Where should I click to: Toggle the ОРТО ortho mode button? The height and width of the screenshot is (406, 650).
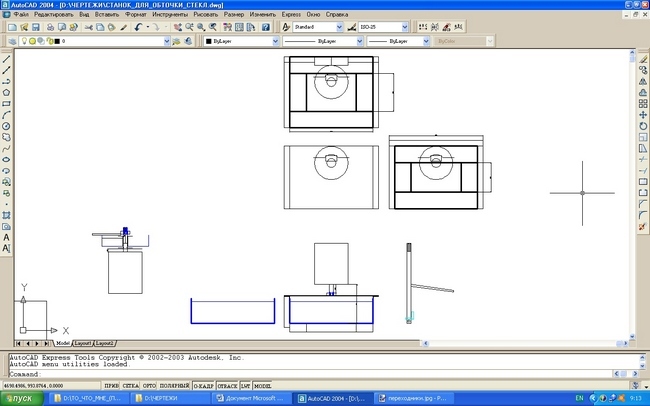[149, 386]
